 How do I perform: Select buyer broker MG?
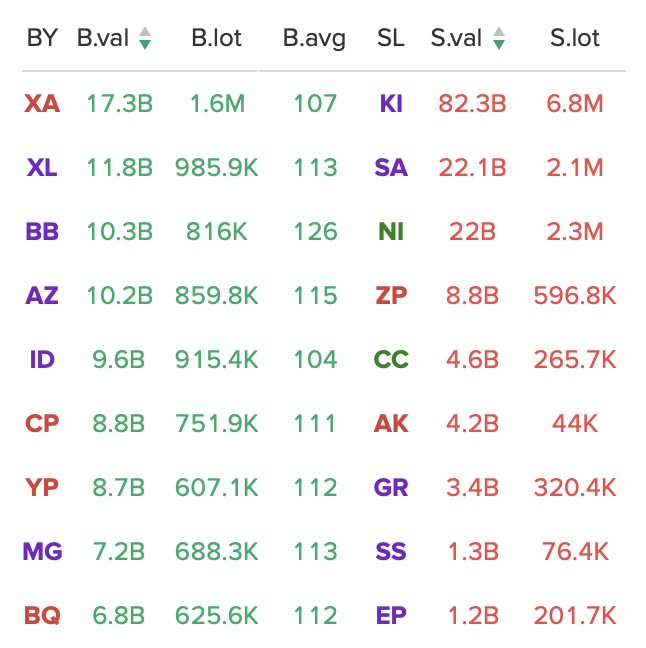[x=42, y=551]
